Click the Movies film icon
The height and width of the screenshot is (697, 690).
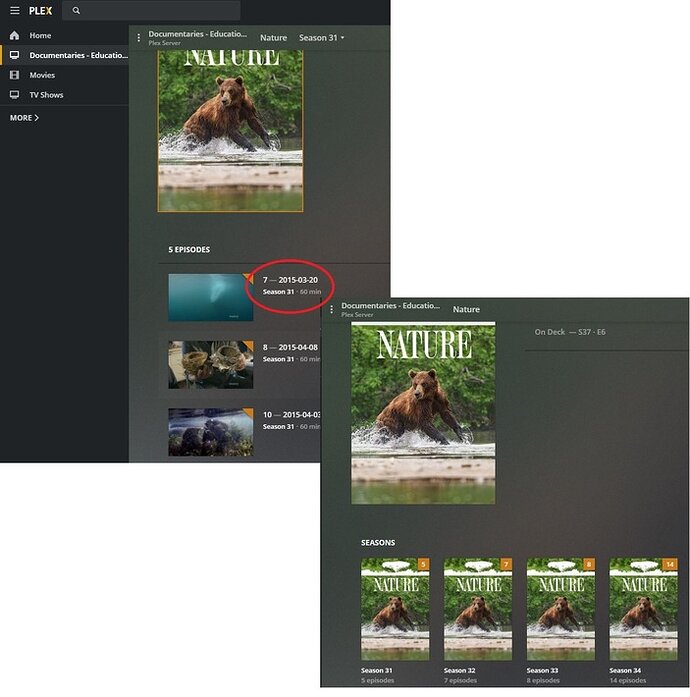(x=15, y=75)
